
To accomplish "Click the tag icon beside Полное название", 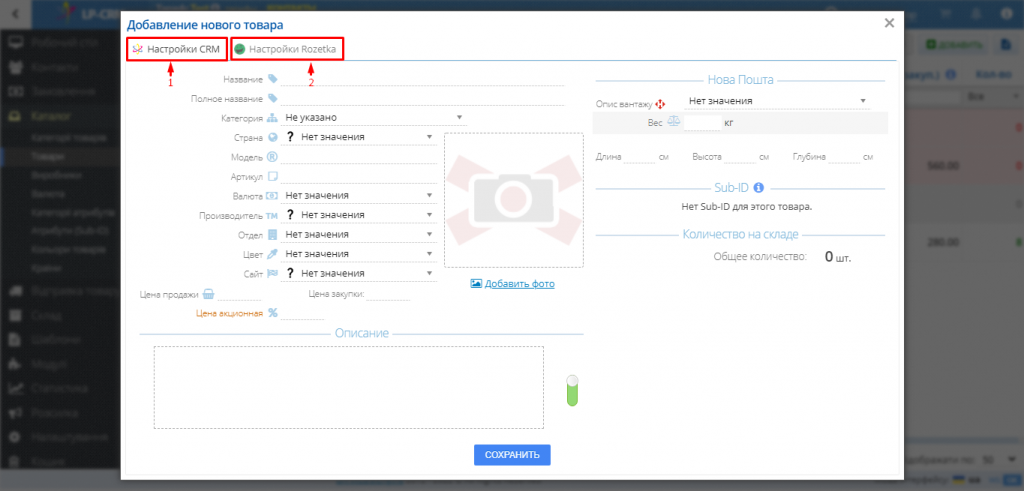I will pos(272,99).
